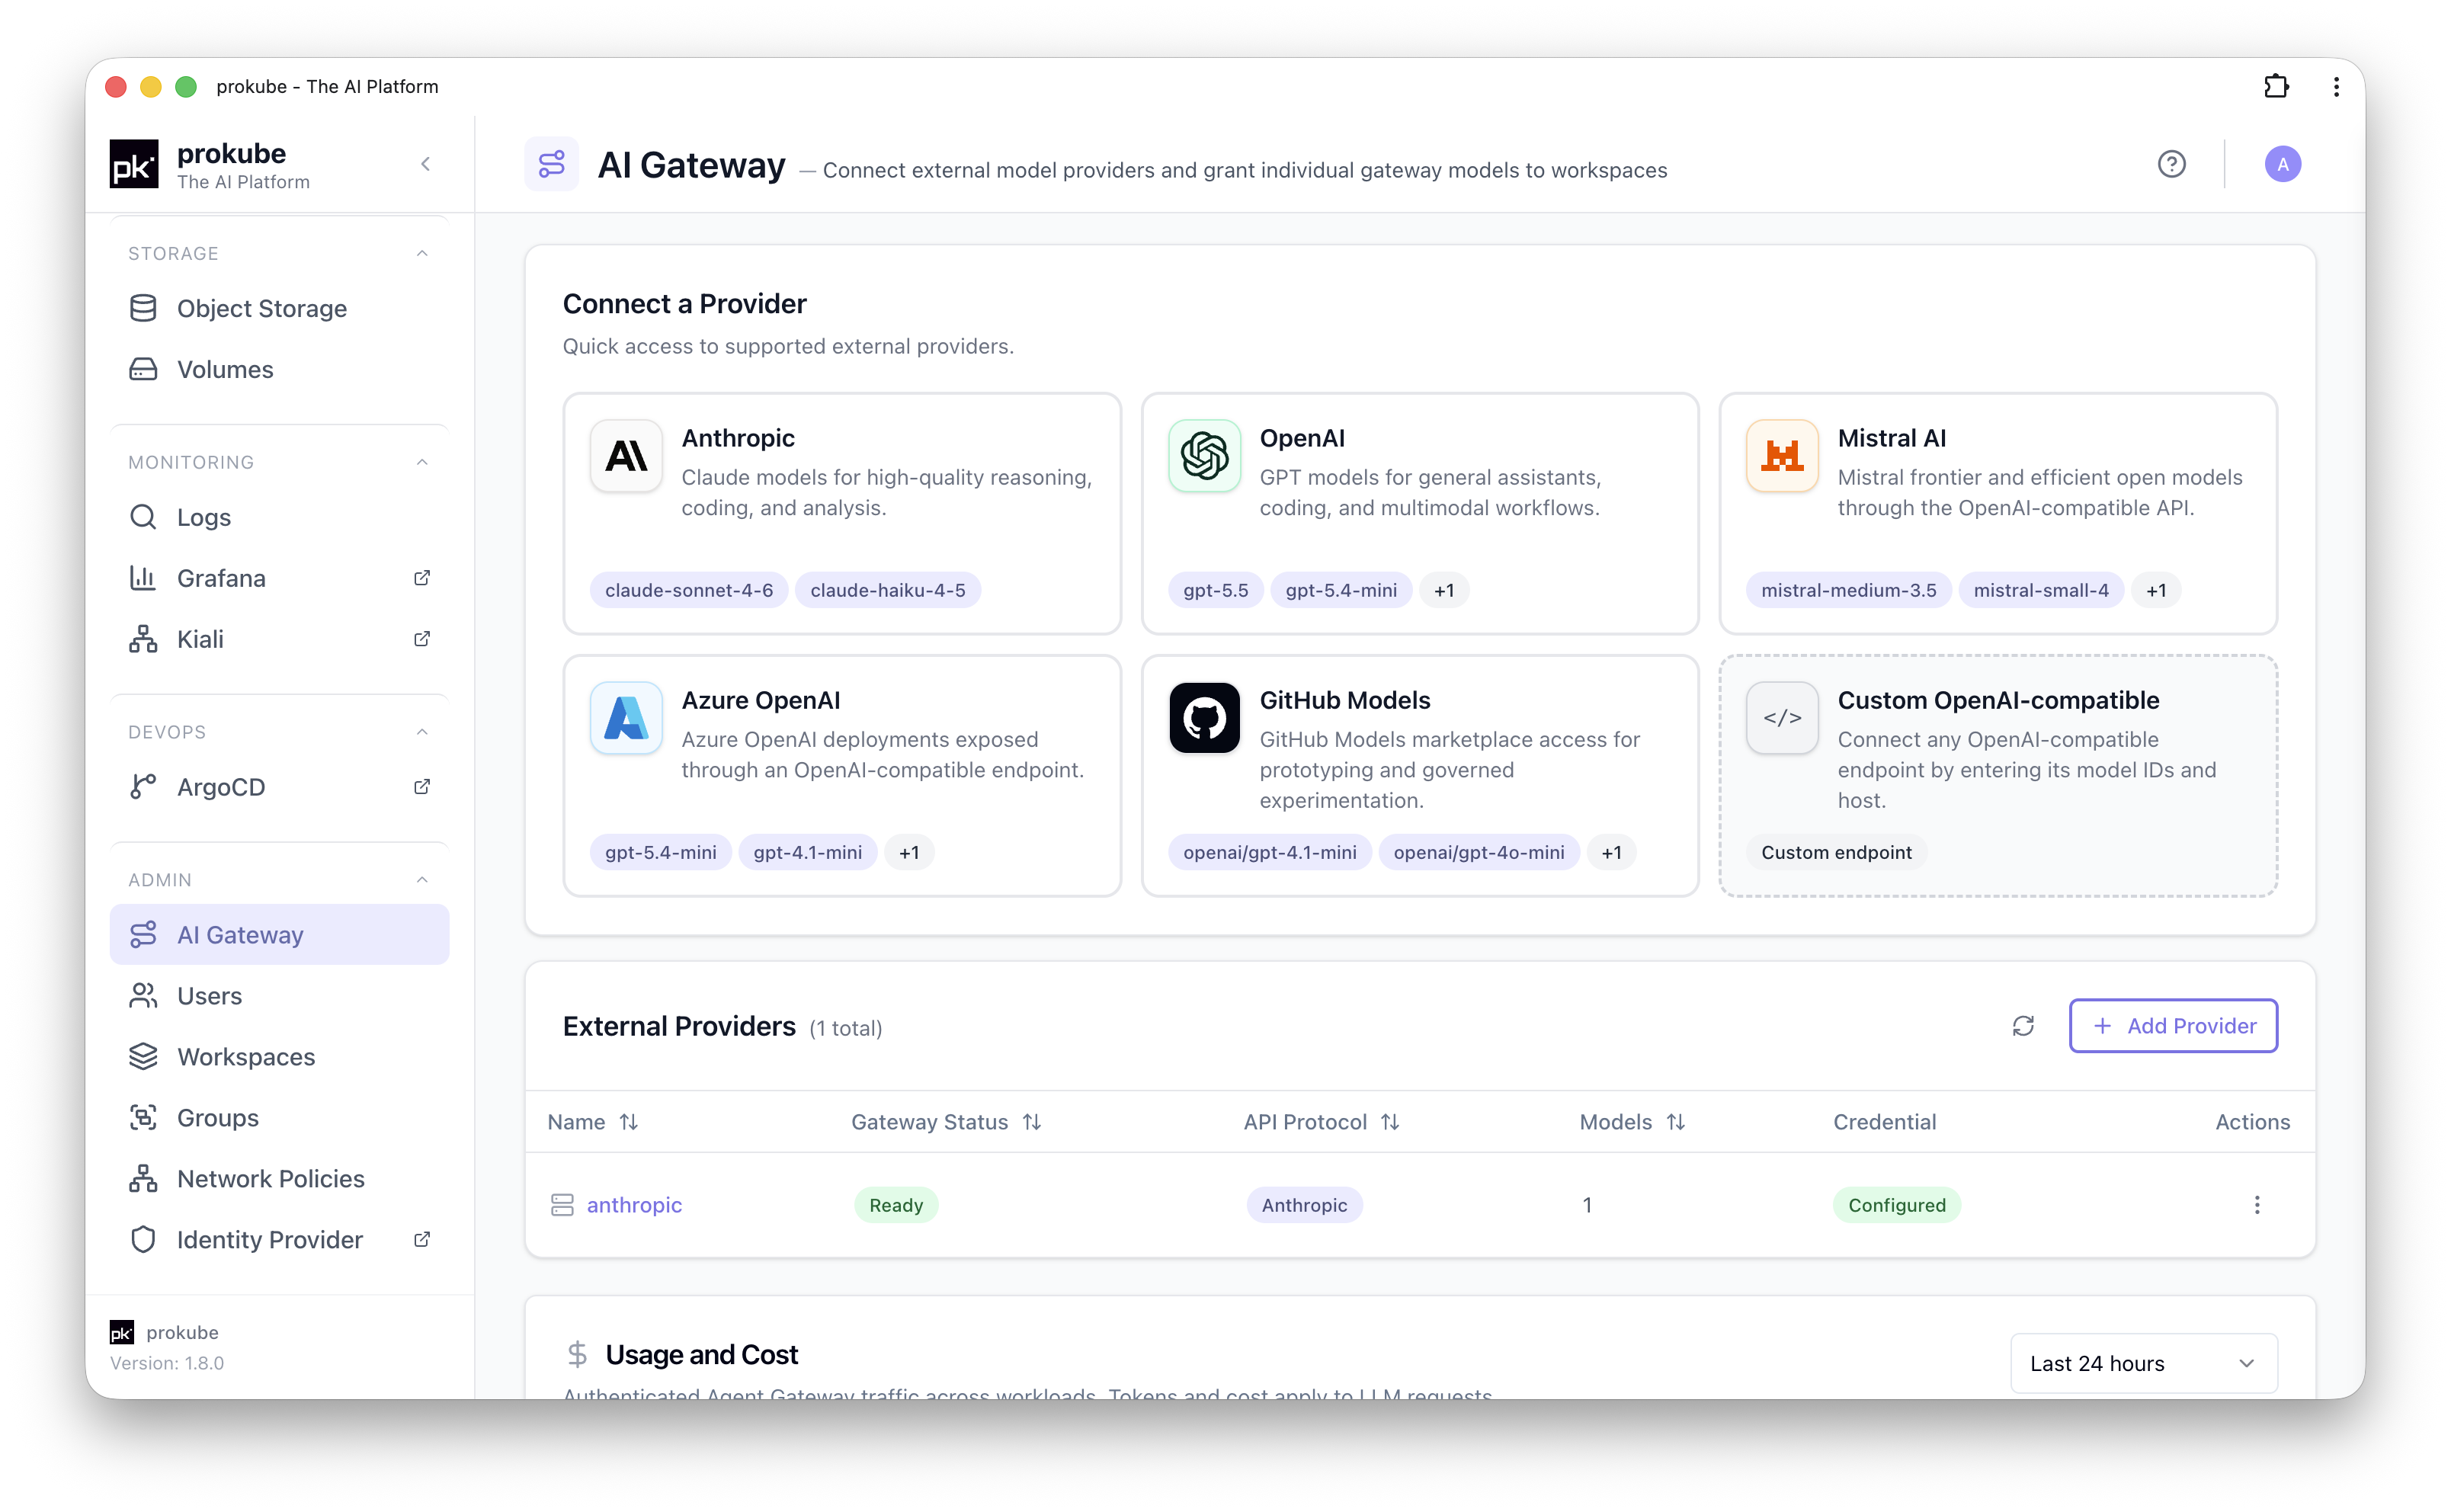Open Groups in sidebar
This screenshot has width=2451, height=1512.
coord(280,1119)
